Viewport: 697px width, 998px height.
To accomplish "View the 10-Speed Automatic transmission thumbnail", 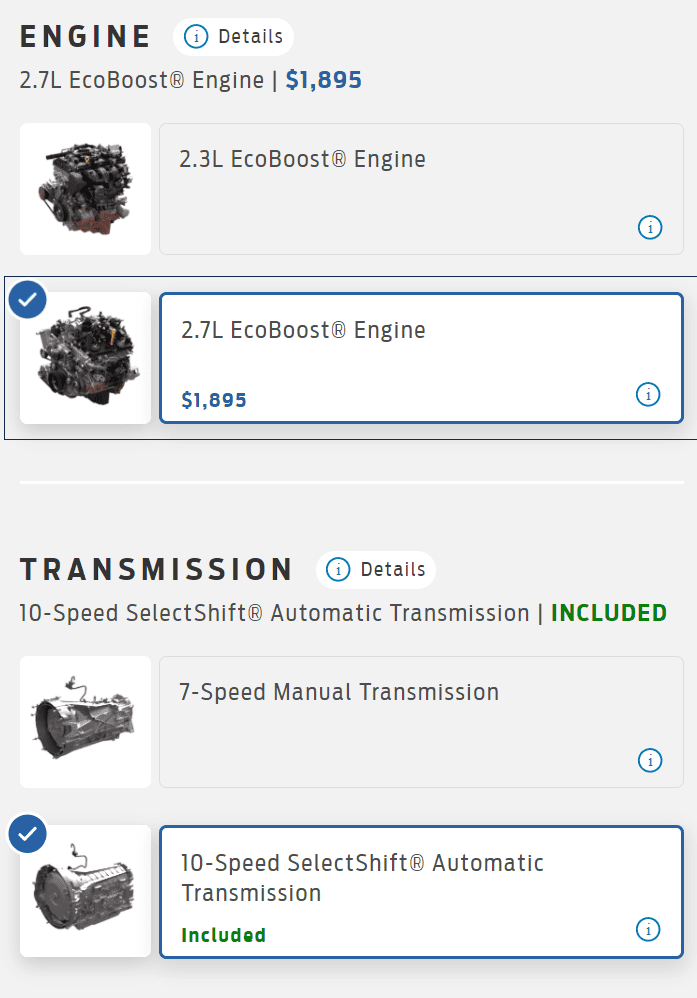I will pos(85,891).
